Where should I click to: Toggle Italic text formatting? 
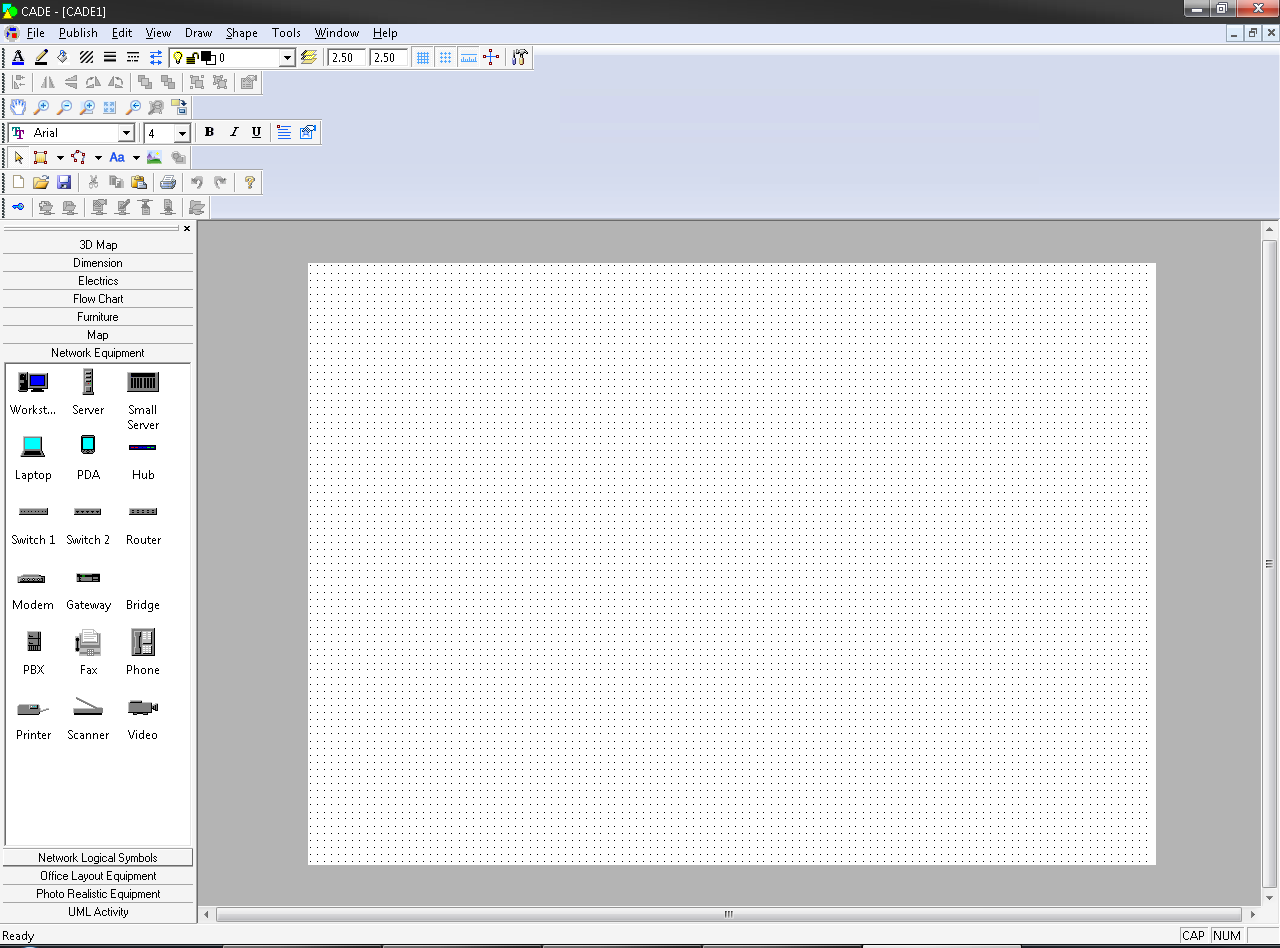[x=233, y=132]
